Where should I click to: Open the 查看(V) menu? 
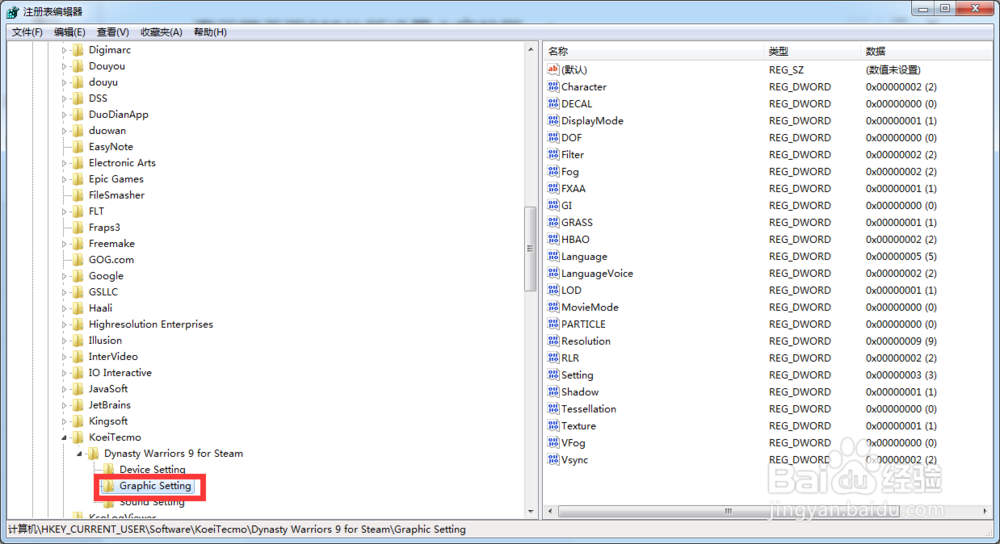point(113,32)
